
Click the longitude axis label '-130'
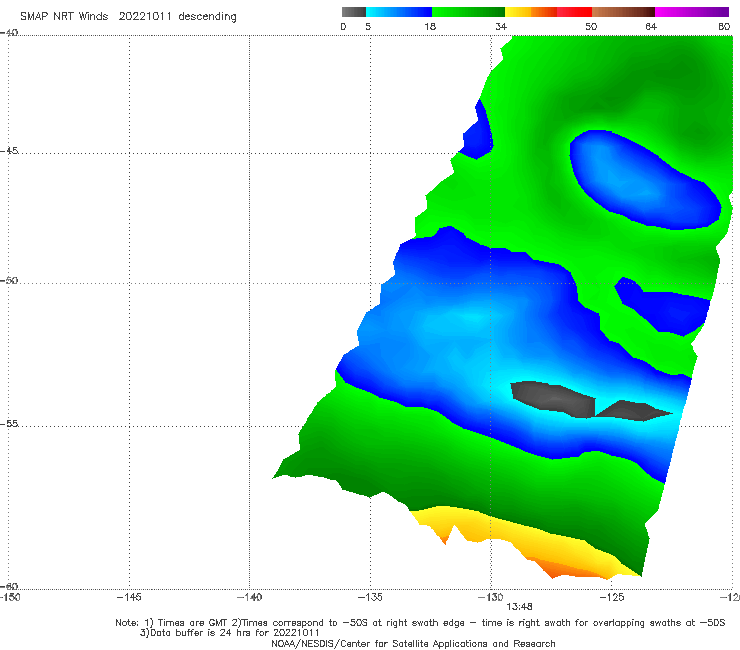pyautogui.click(x=491, y=597)
